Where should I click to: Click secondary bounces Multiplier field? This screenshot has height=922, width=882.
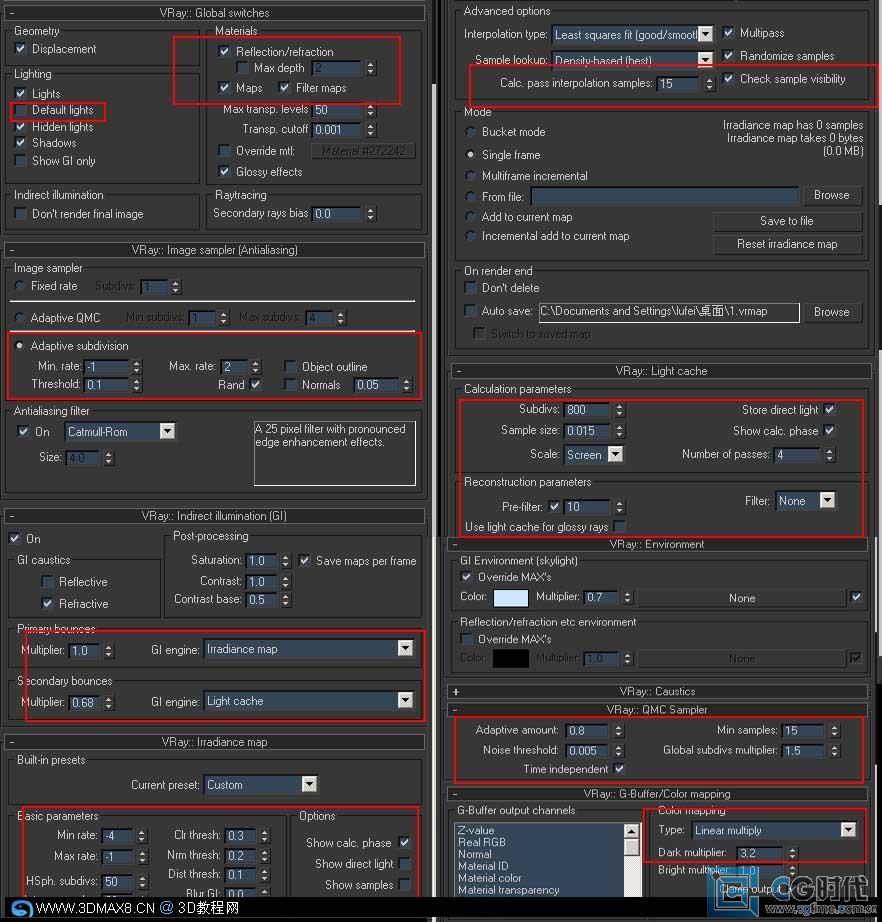(x=86, y=703)
